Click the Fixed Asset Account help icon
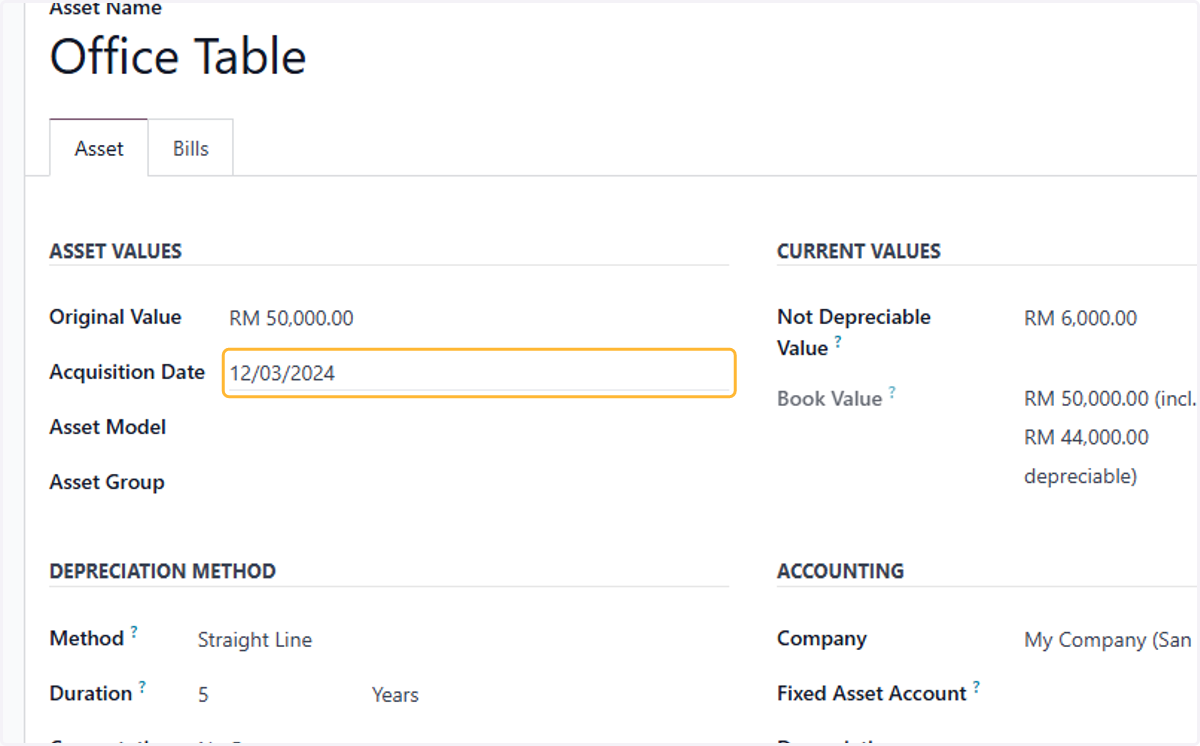Screen dimensions: 1200x746 (976, 687)
